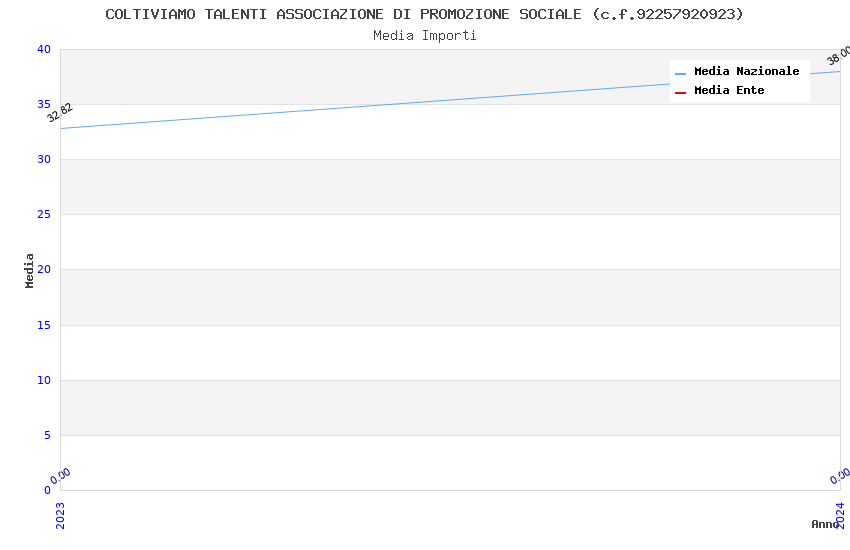The image size is (850, 550).
Task: Click the red Media Ente legend swatch
Action: [680, 92]
